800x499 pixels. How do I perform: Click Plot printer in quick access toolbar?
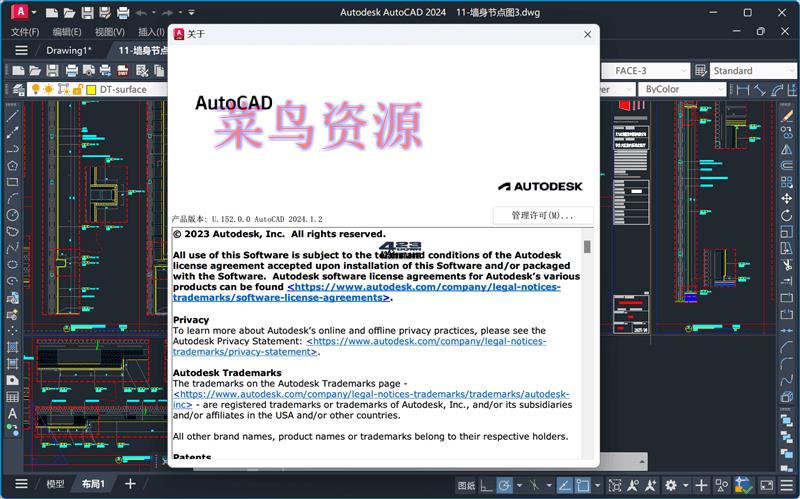123,13
